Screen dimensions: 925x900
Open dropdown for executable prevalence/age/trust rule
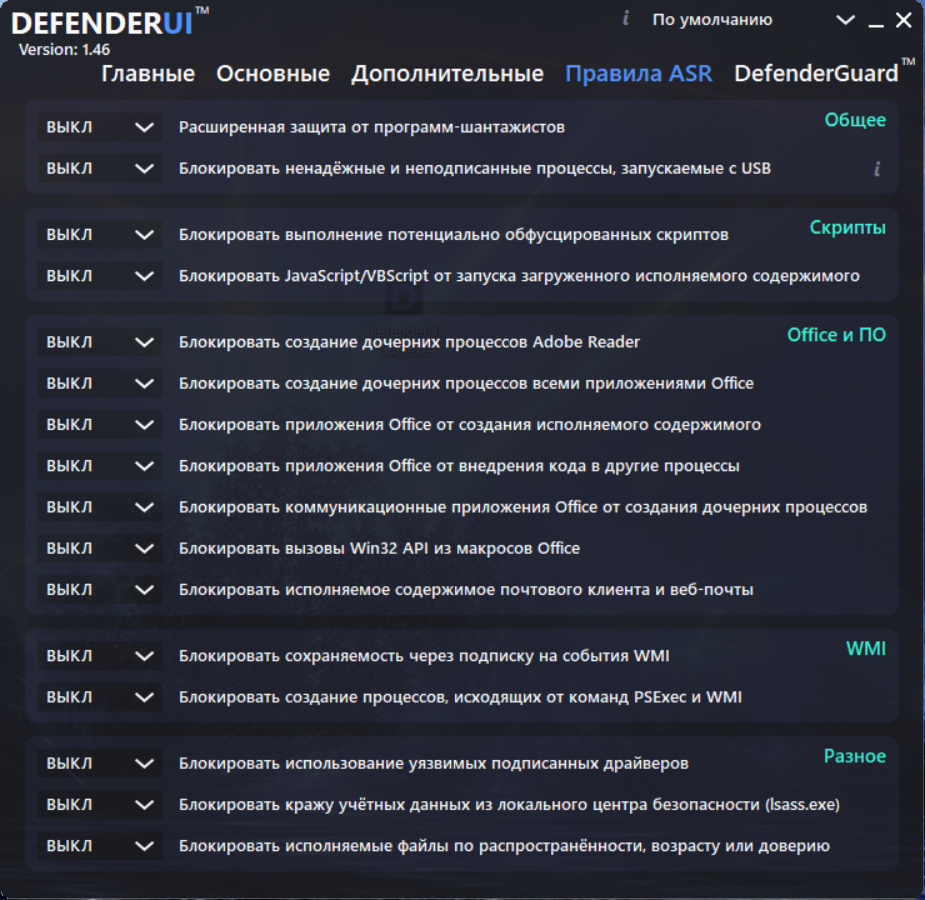[x=100, y=846]
